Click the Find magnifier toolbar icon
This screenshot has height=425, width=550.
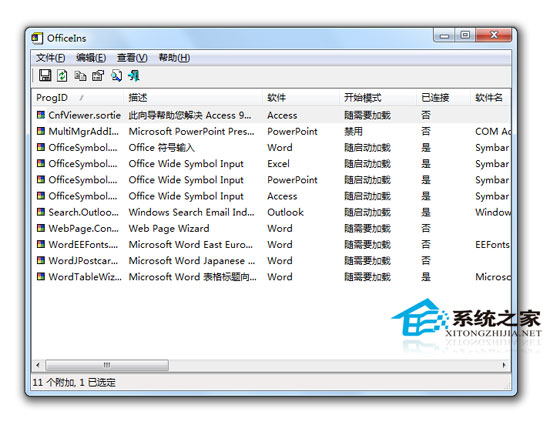(x=116, y=75)
